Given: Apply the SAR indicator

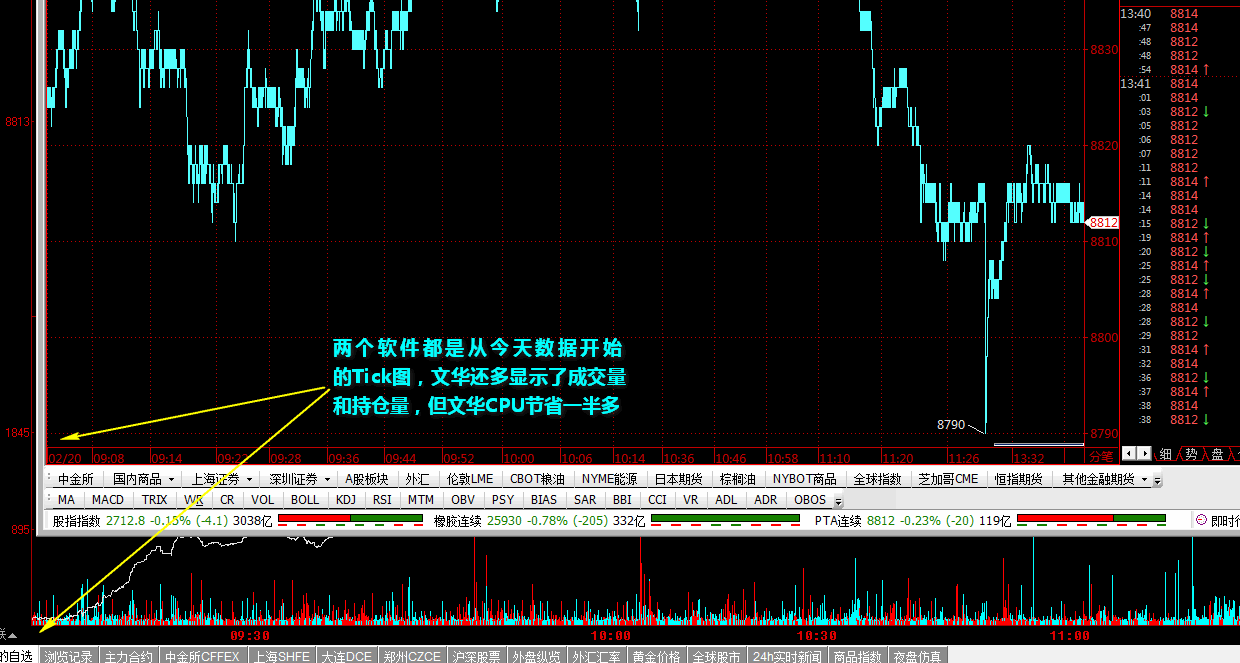Looking at the screenshot, I should coord(586,499).
